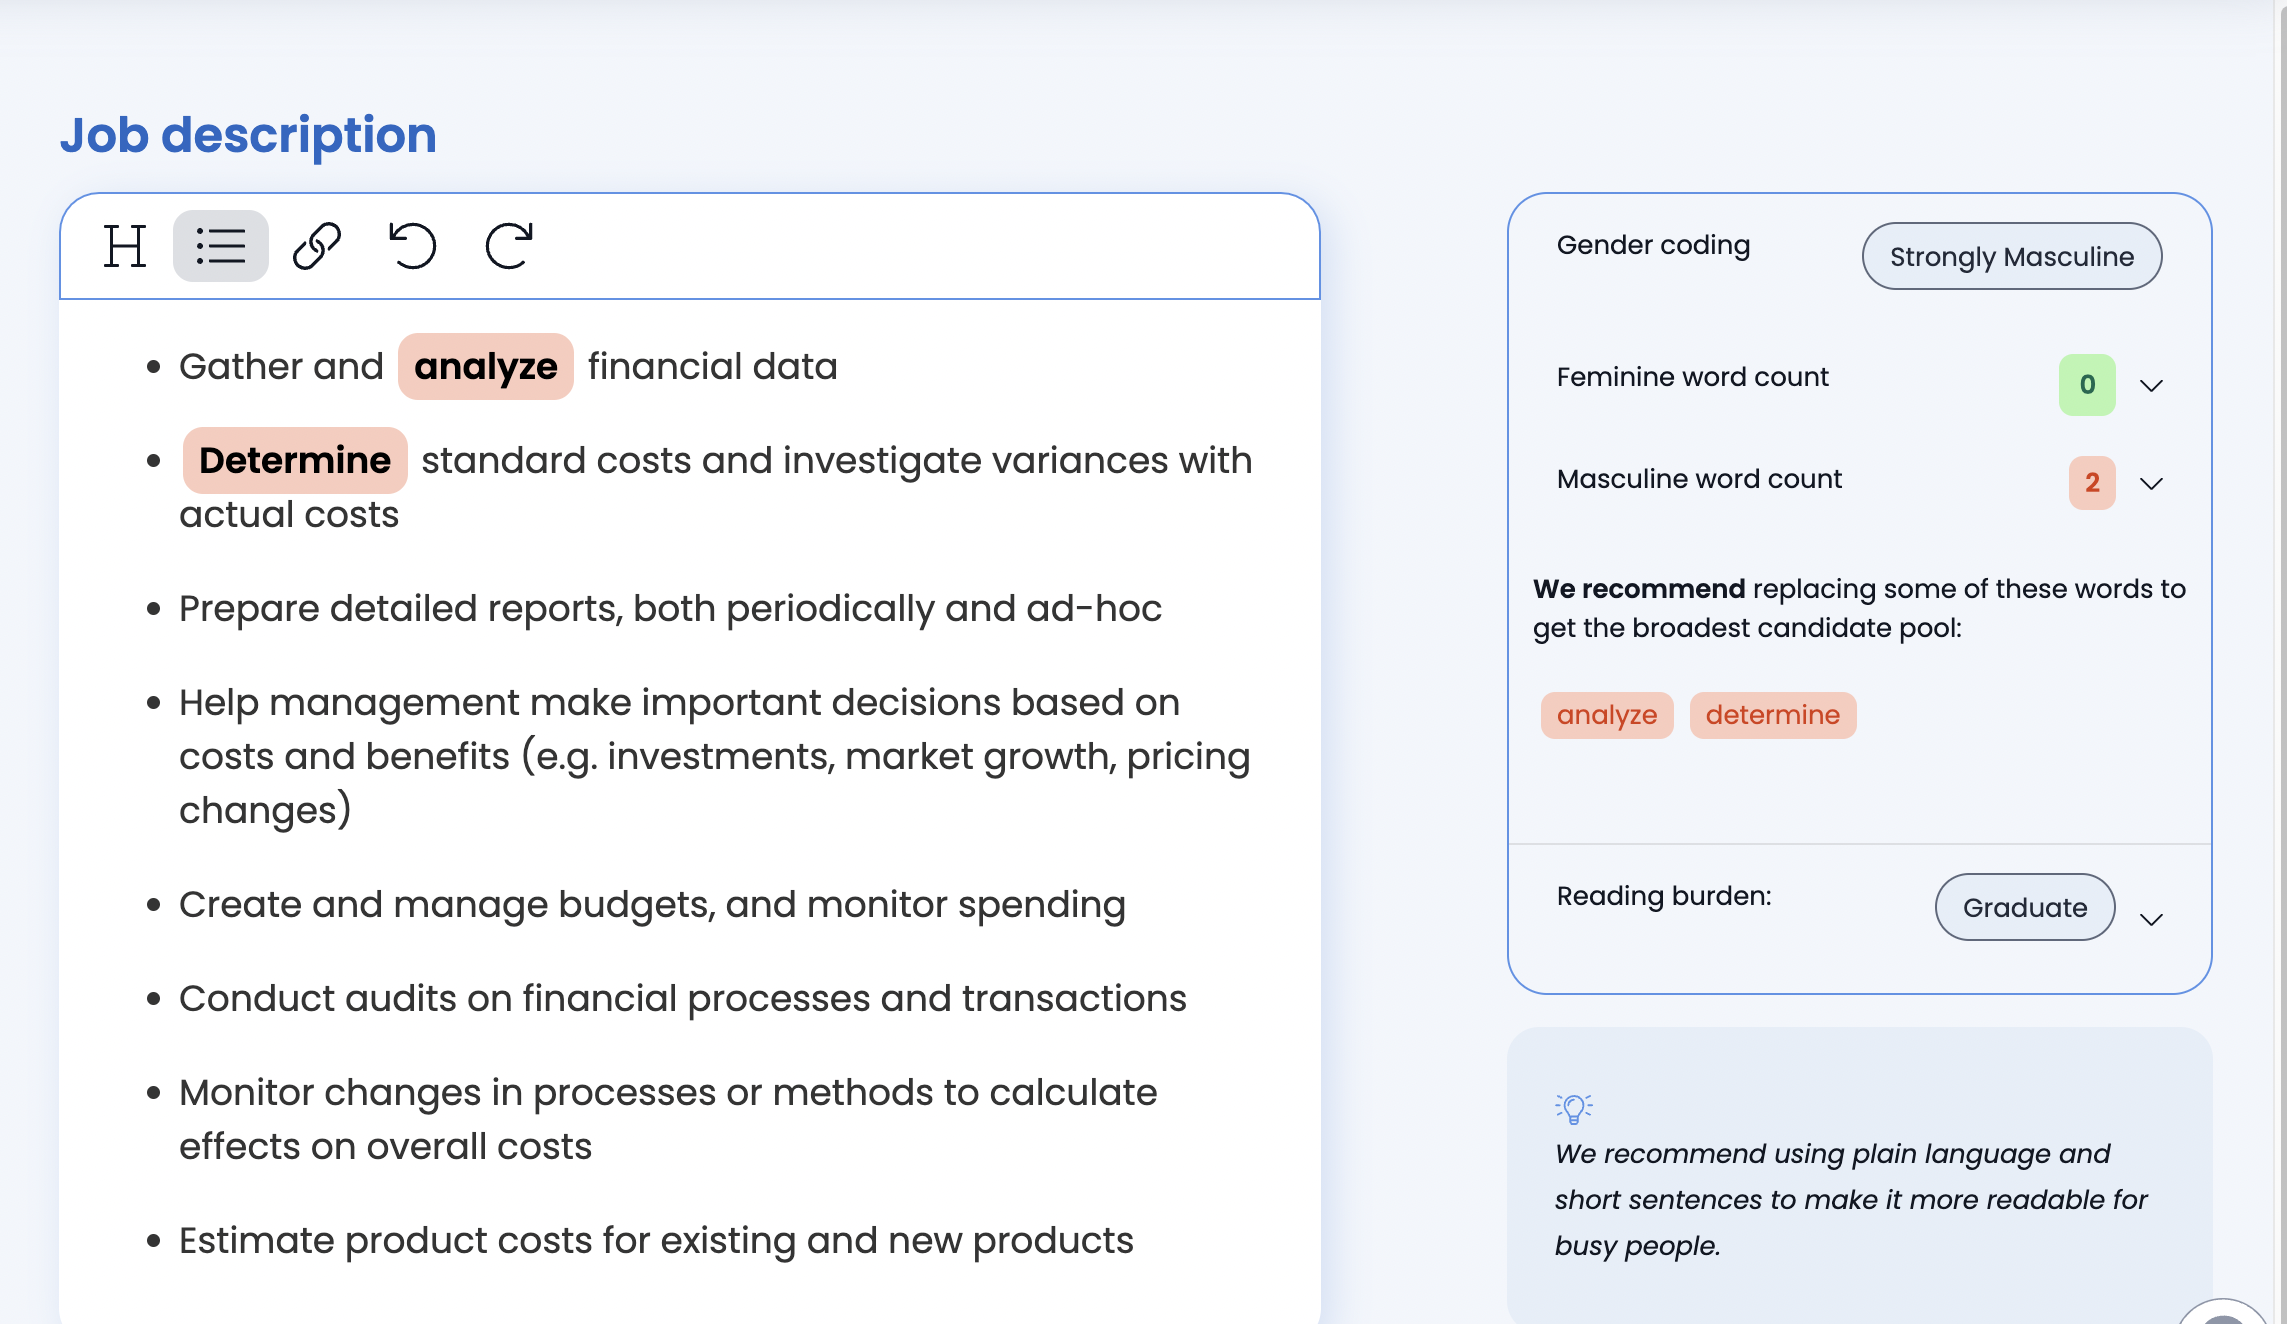Collapse the Masculine word count chevron
This screenshot has height=1324, width=2287.
click(x=2151, y=483)
